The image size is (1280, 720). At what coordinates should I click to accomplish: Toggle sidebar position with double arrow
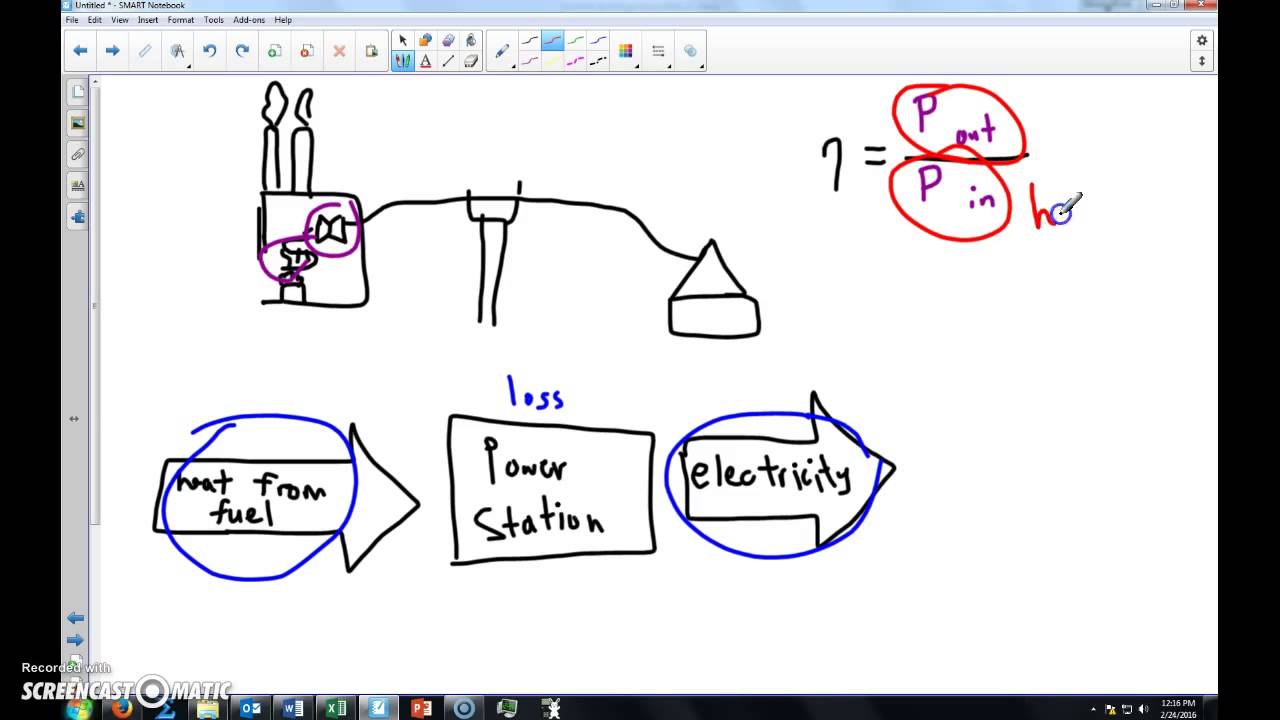click(73, 419)
